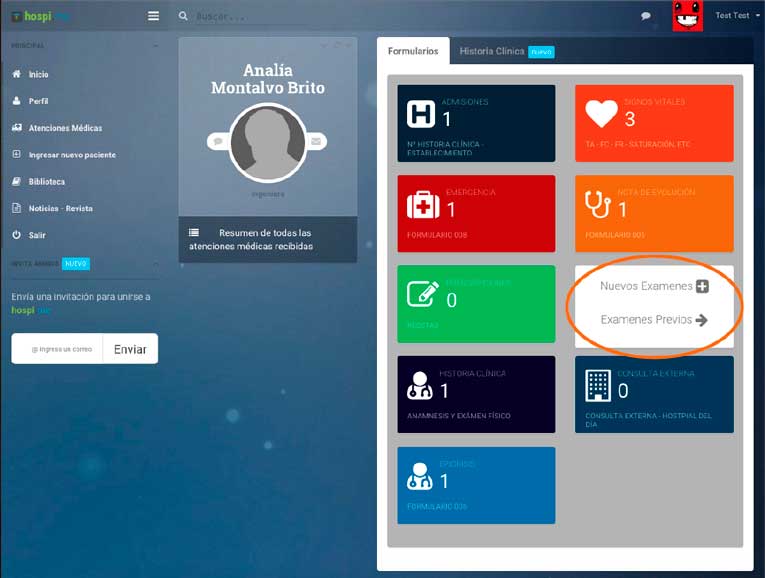Click the Examenes Previos link

pyautogui.click(x=654, y=320)
